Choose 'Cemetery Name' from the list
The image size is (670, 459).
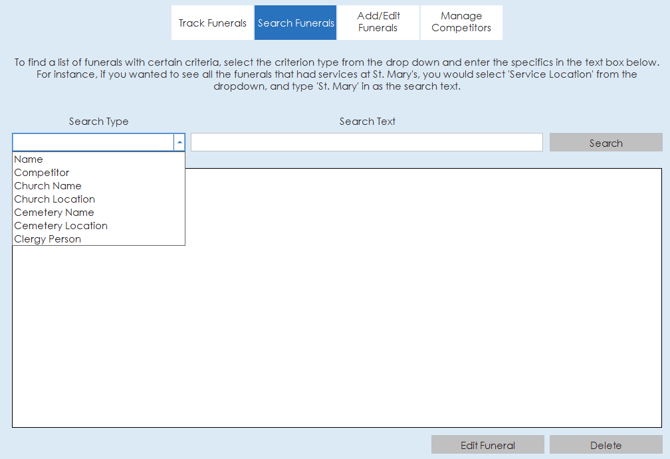coord(54,212)
